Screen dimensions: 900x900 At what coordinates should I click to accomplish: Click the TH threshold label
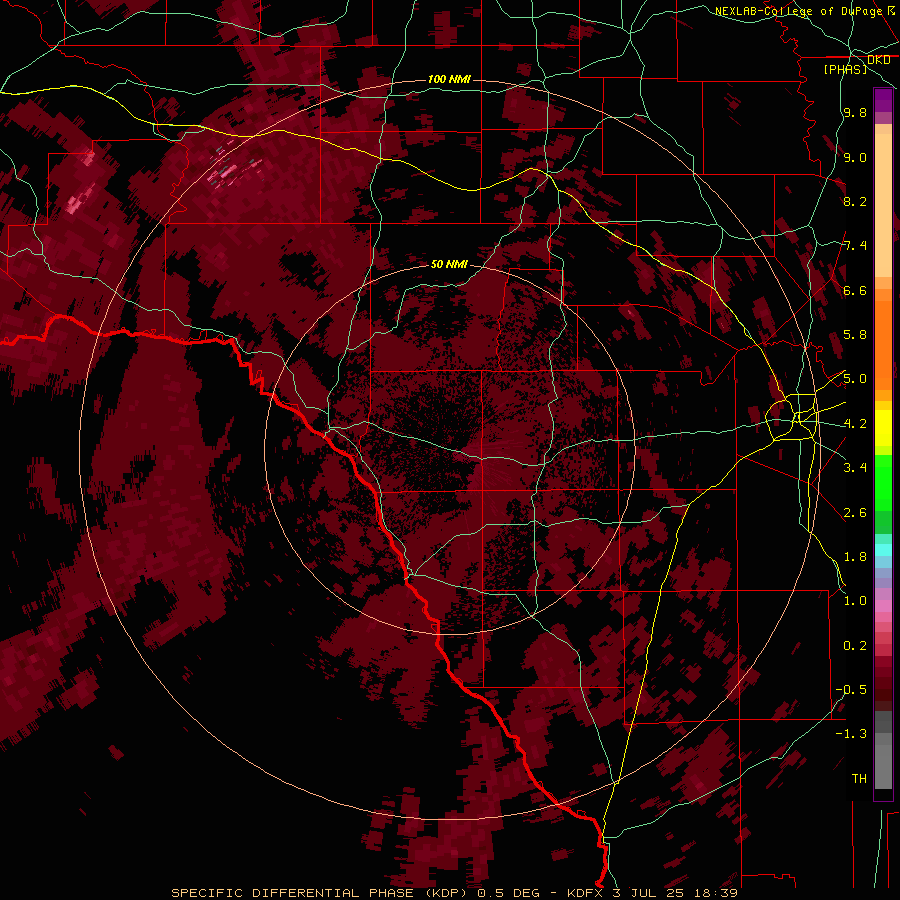(859, 779)
